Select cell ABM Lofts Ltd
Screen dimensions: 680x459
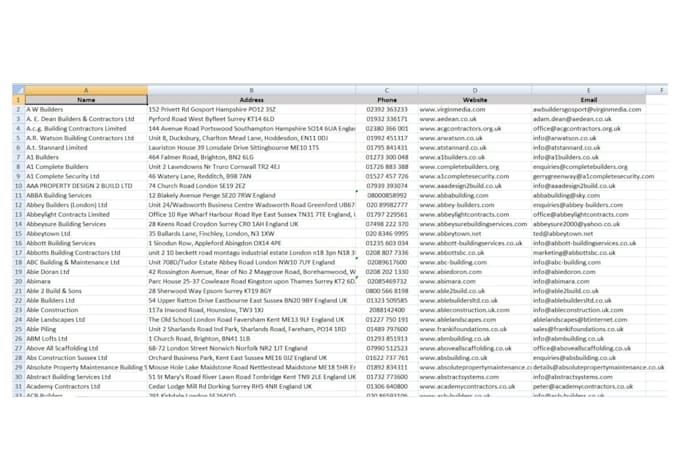click(86, 338)
